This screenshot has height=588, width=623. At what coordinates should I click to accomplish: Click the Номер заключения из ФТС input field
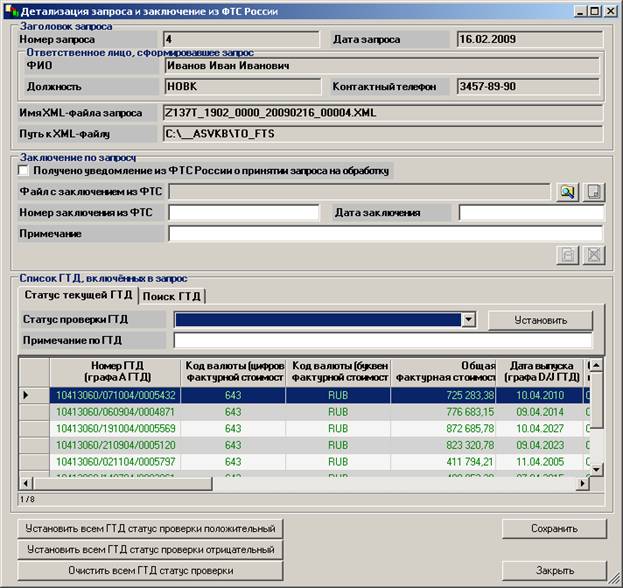point(241,213)
